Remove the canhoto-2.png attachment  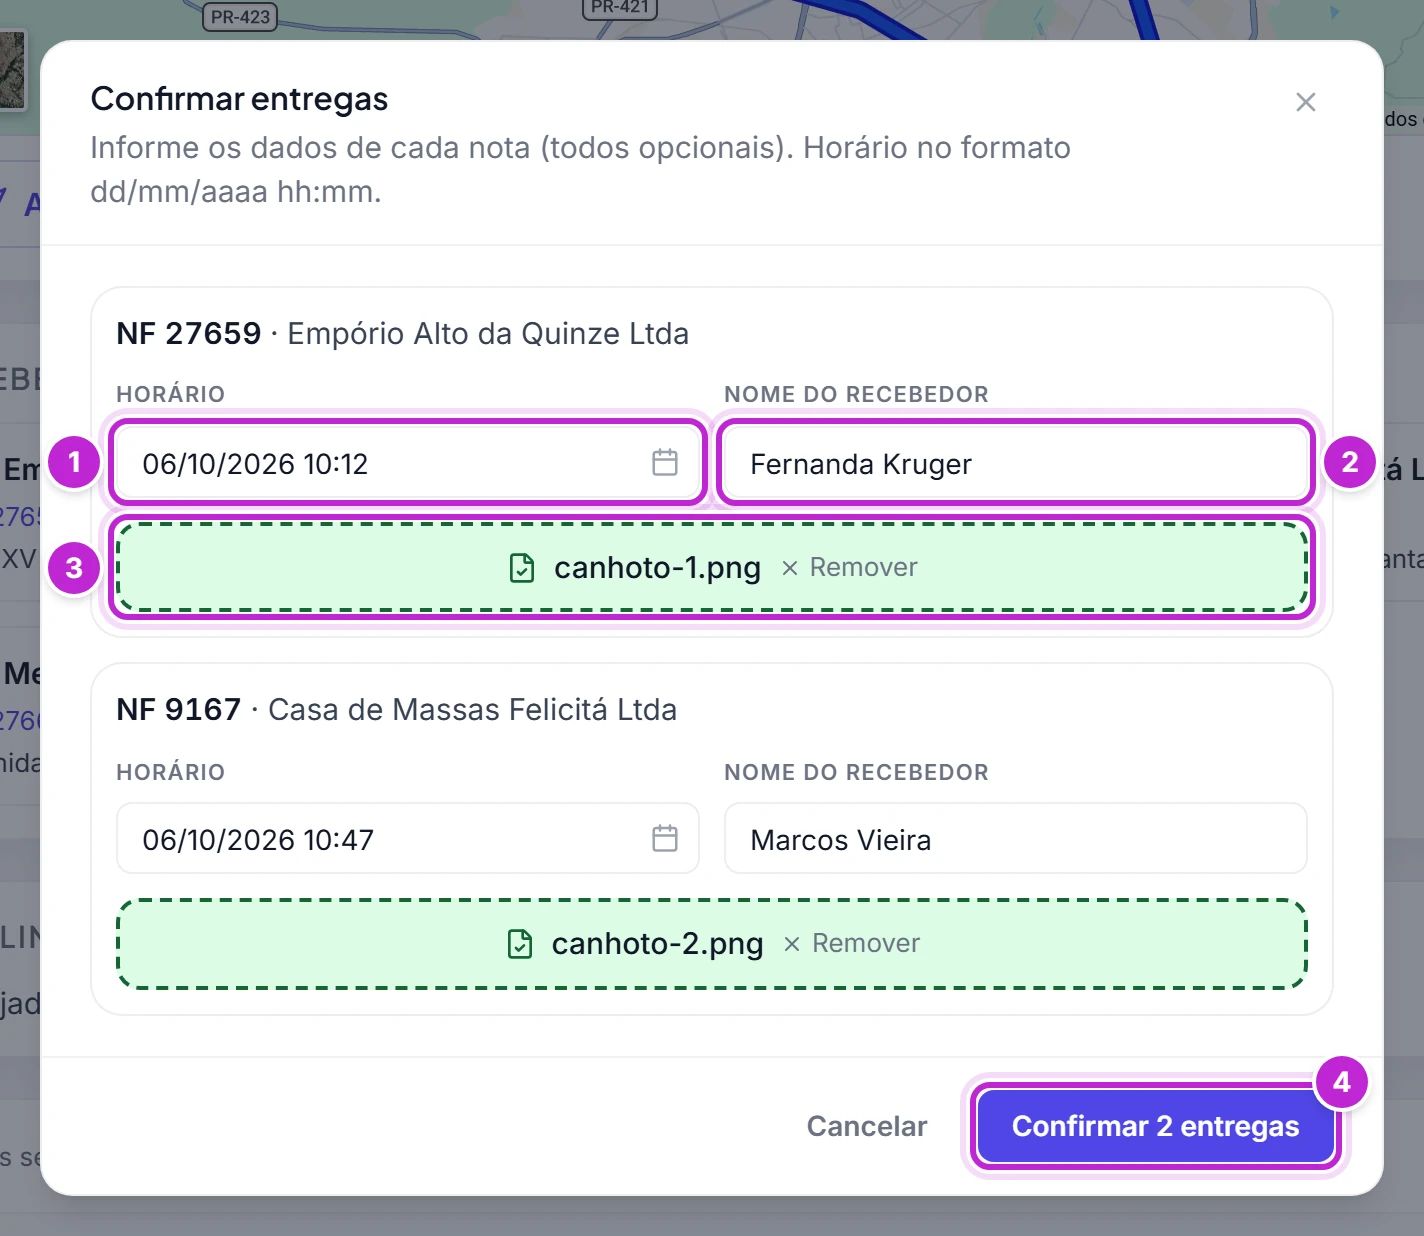[851, 943]
